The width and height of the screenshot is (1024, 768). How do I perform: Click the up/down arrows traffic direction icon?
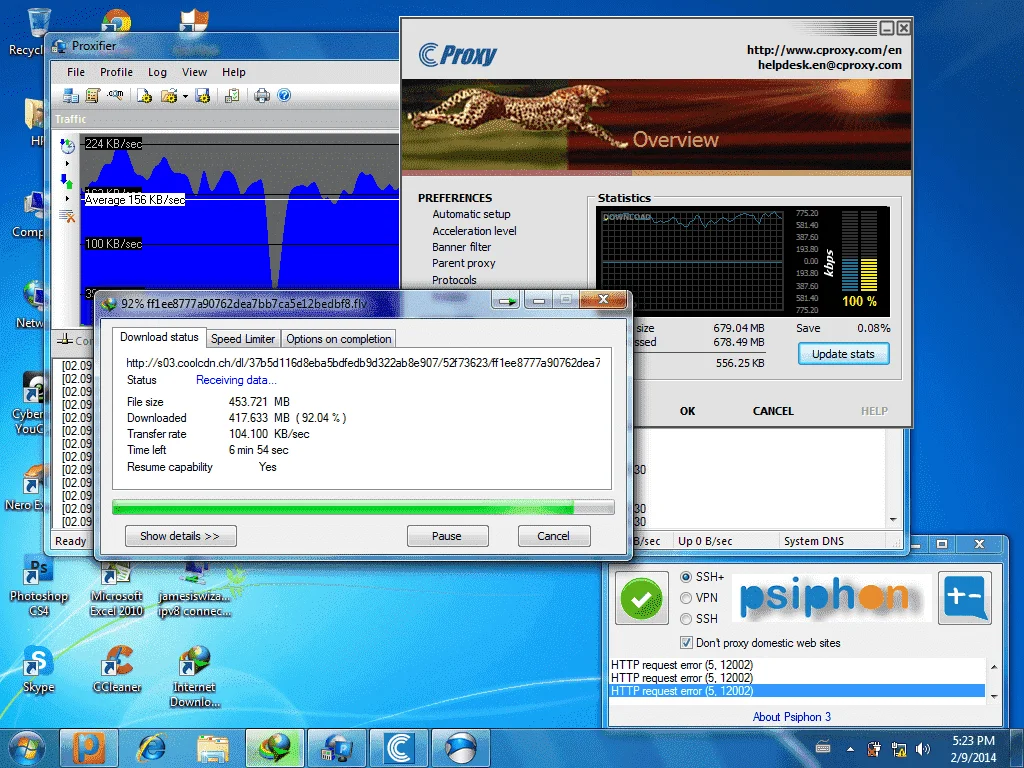point(66,182)
